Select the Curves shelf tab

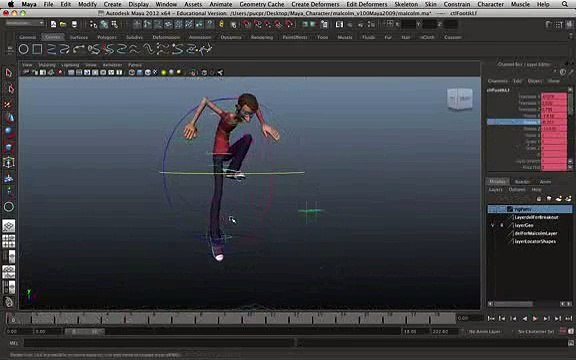[x=53, y=37]
